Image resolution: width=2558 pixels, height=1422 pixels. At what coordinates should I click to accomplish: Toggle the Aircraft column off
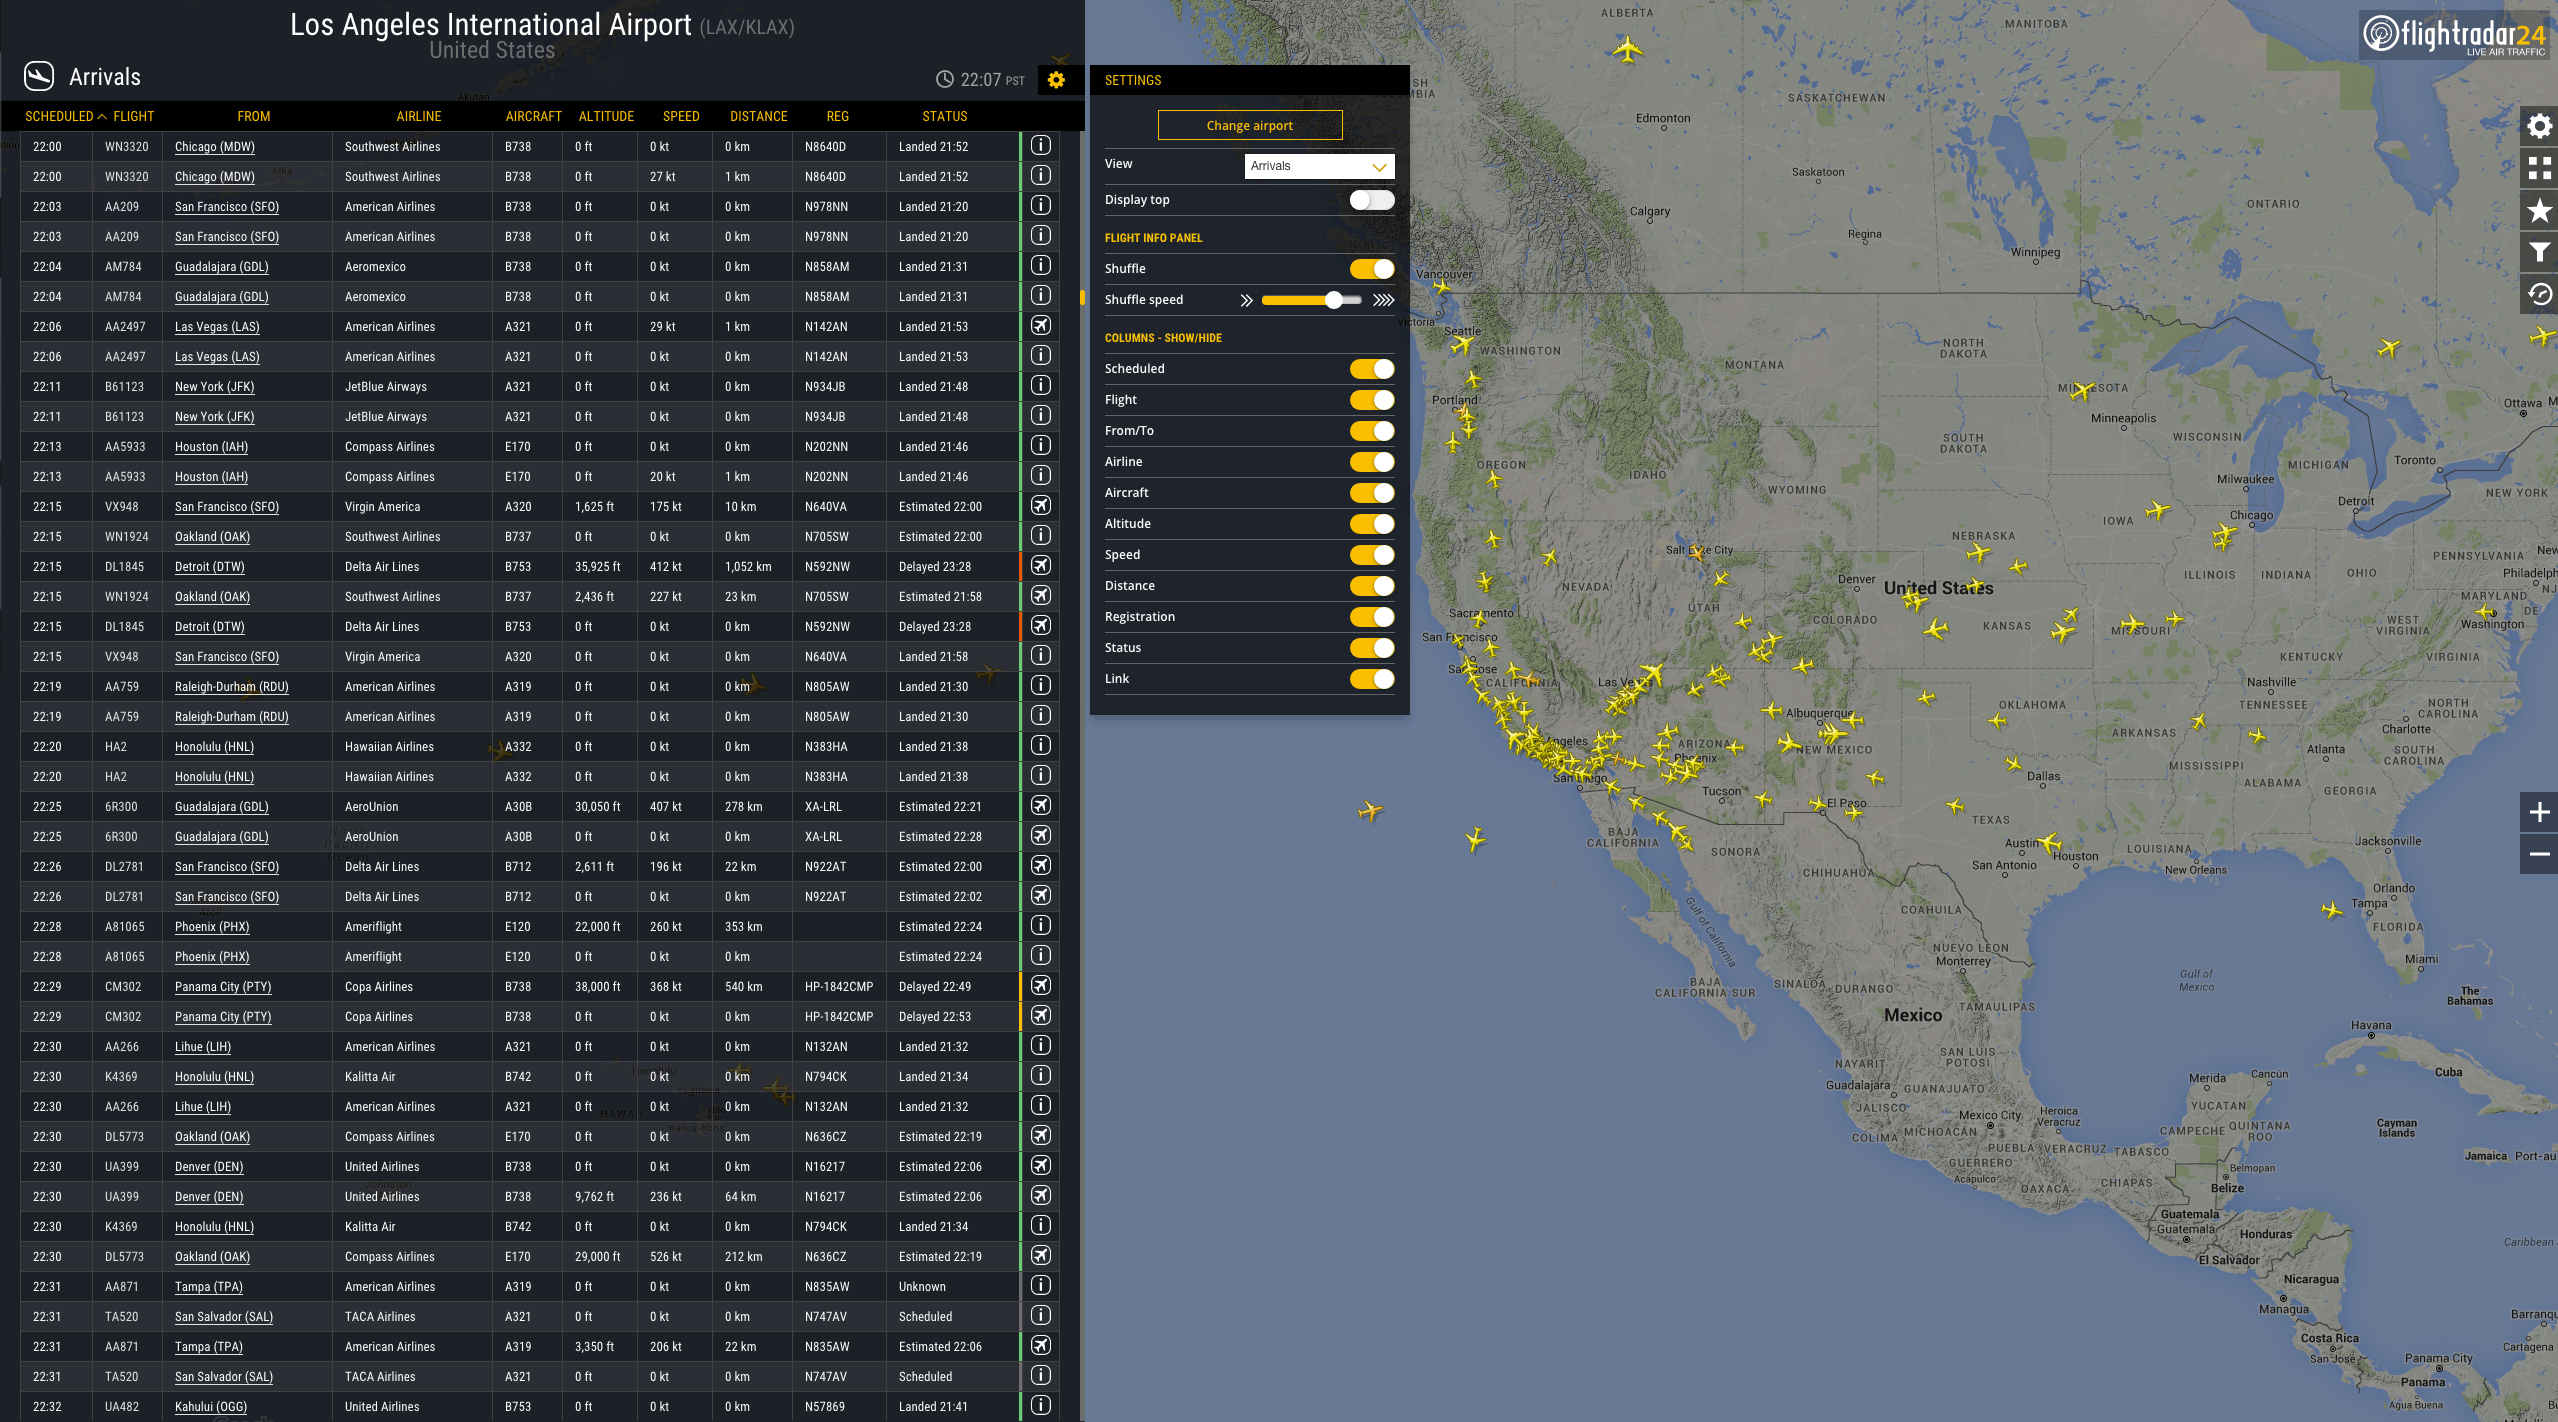1371,493
